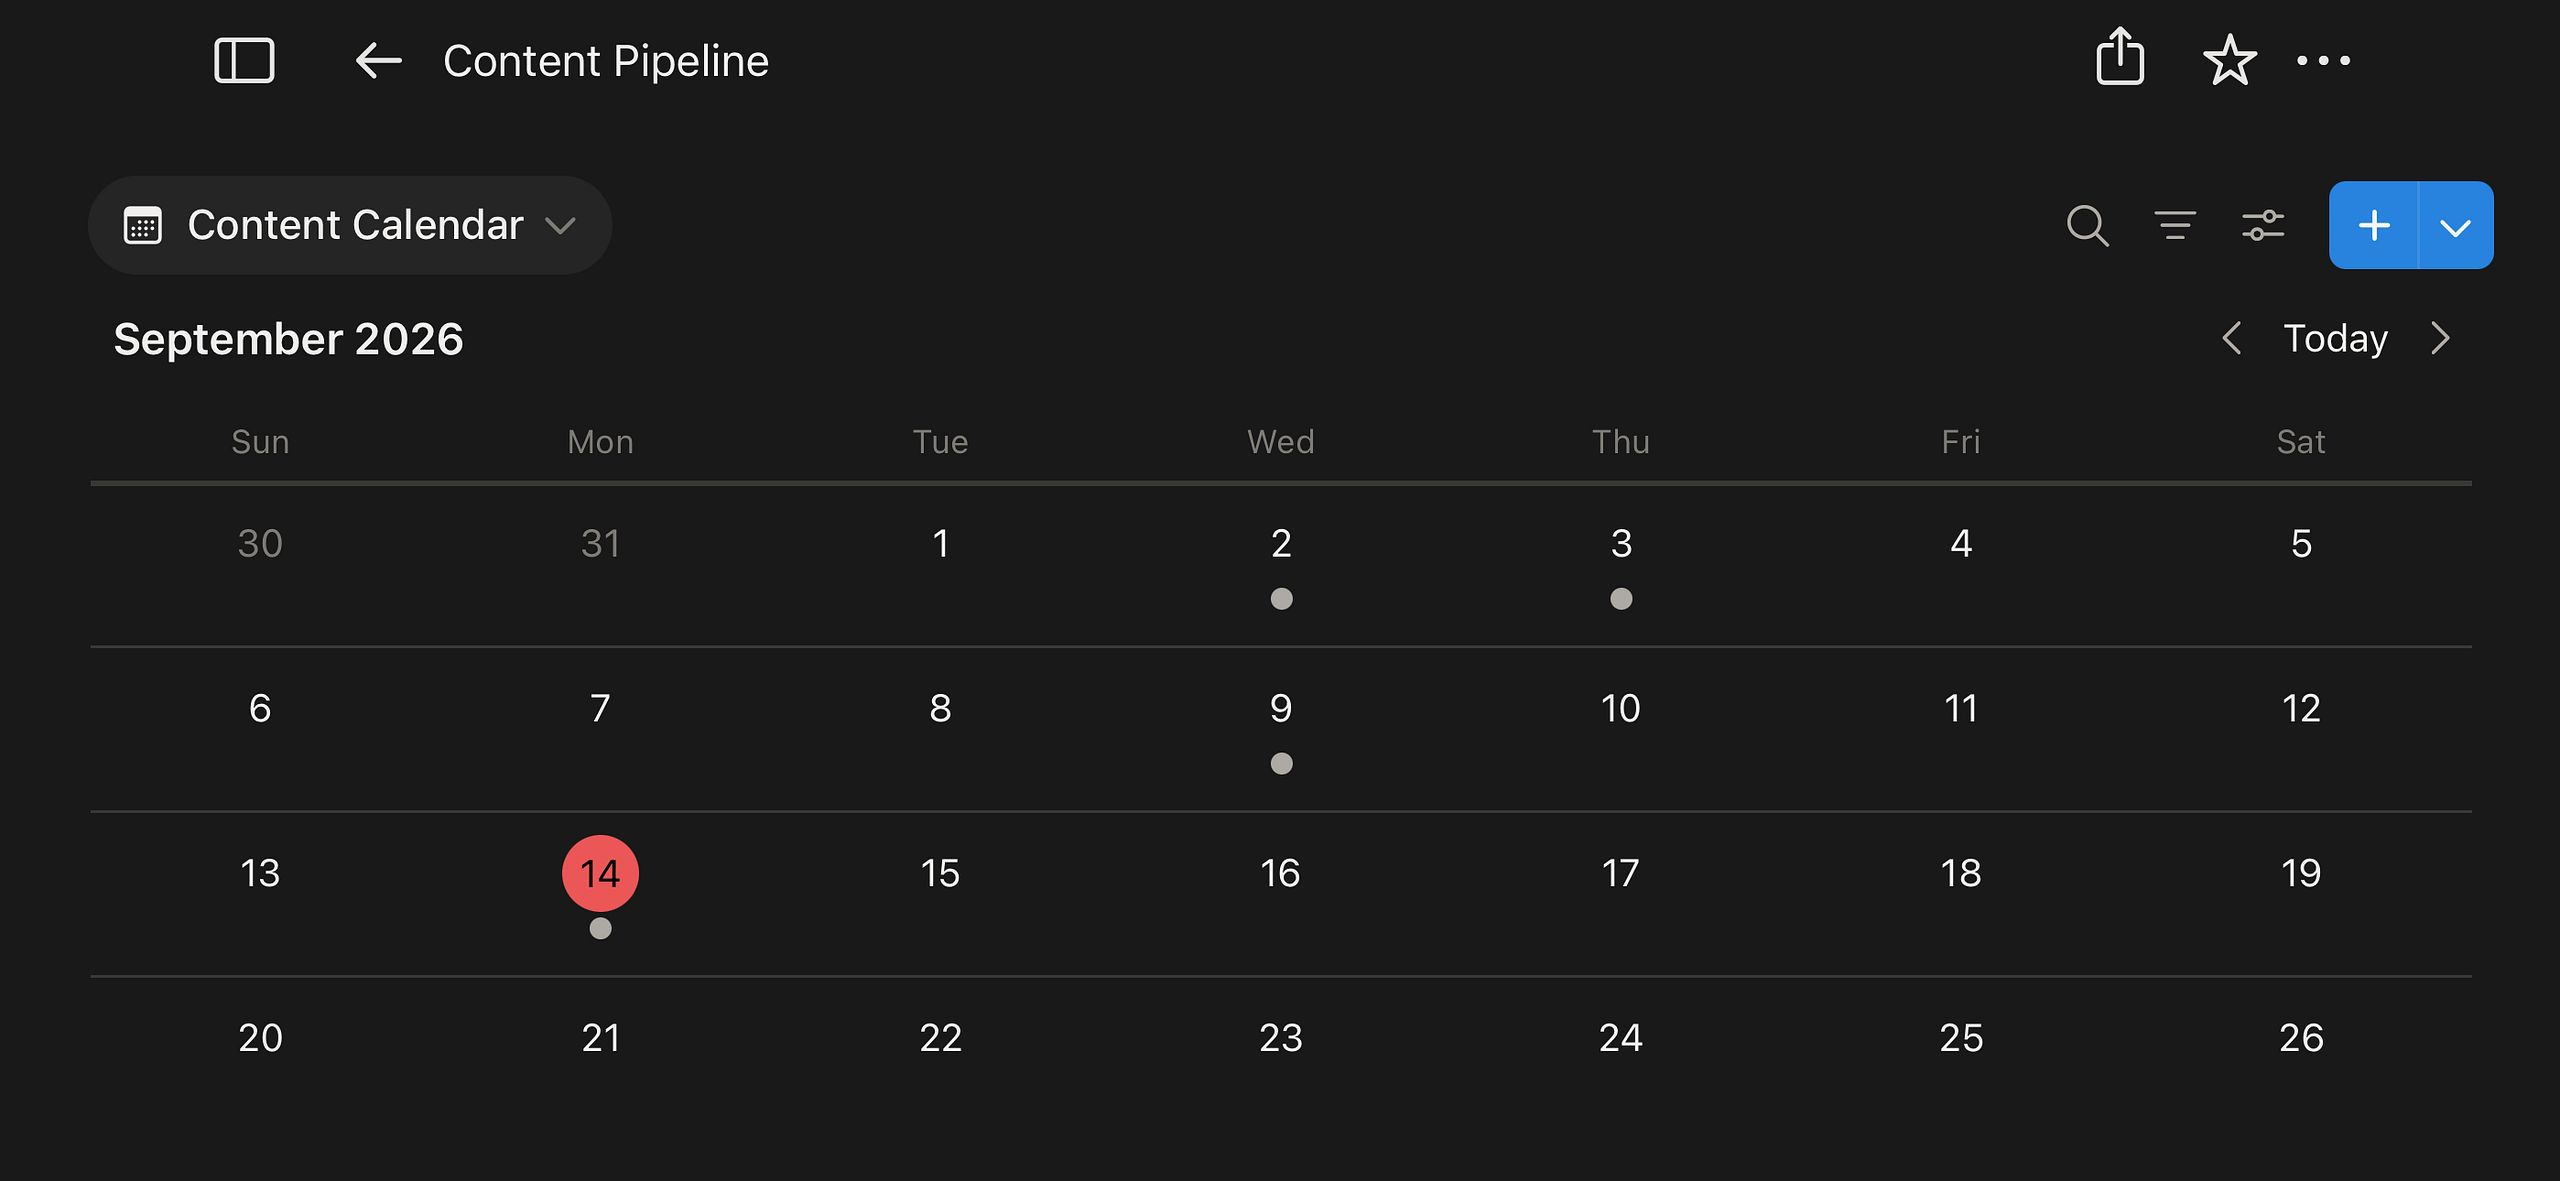Open the share icon
Image resolution: width=2560 pixels, height=1181 pixels.
[x=2120, y=57]
